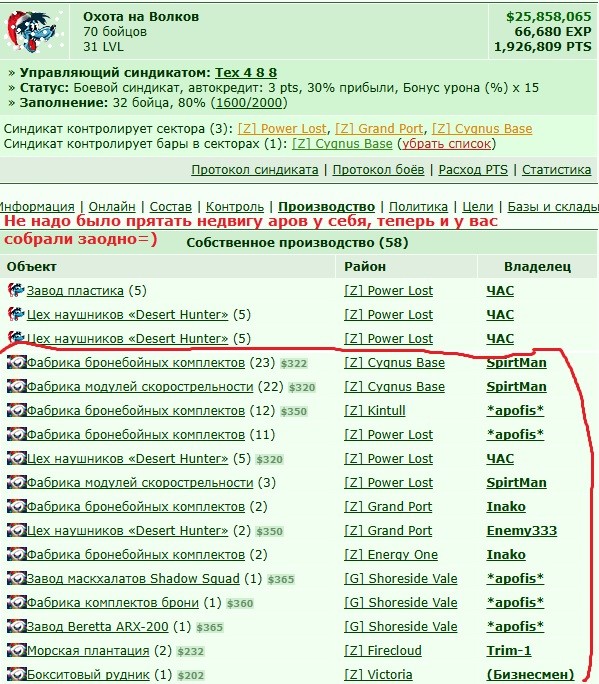The width and height of the screenshot is (599, 684).
Task: Open green [Z] Cygnus Base bar link
Action: point(342,144)
